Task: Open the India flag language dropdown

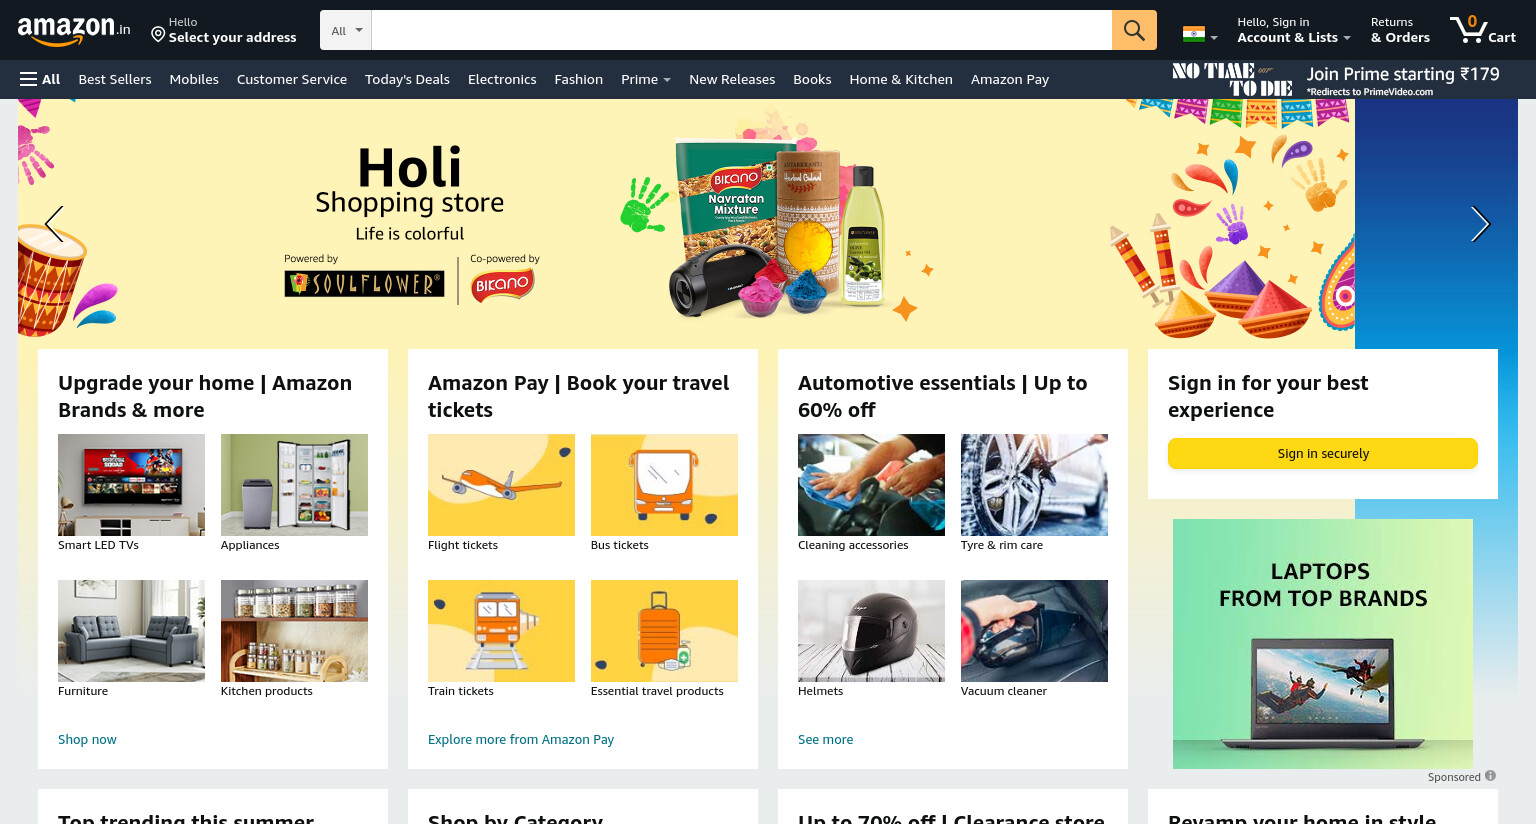Action: 1200,35
